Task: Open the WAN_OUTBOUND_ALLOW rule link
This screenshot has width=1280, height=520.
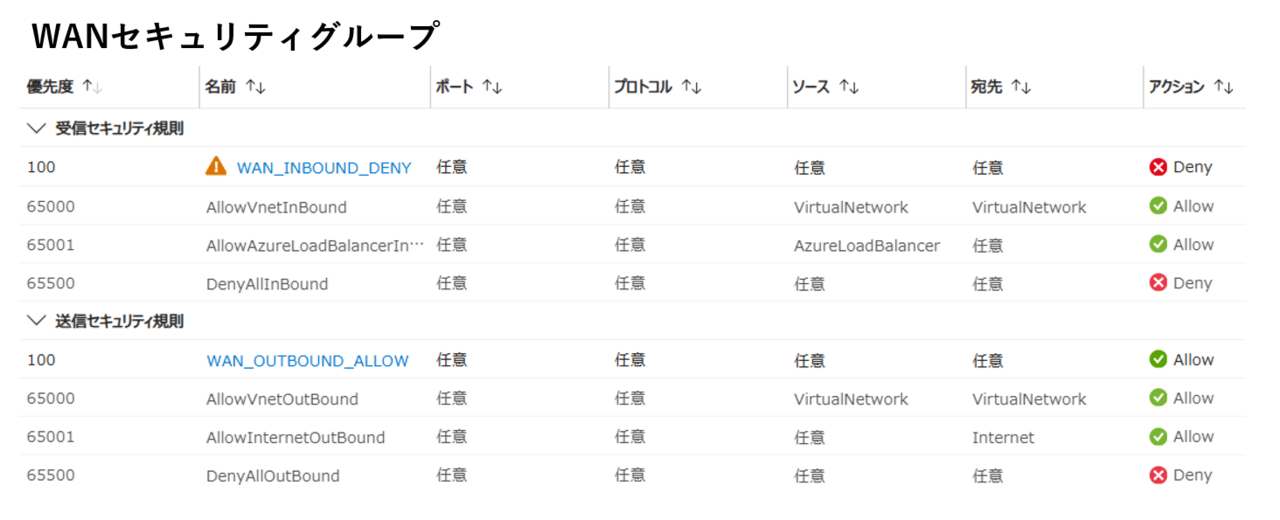Action: [x=308, y=360]
